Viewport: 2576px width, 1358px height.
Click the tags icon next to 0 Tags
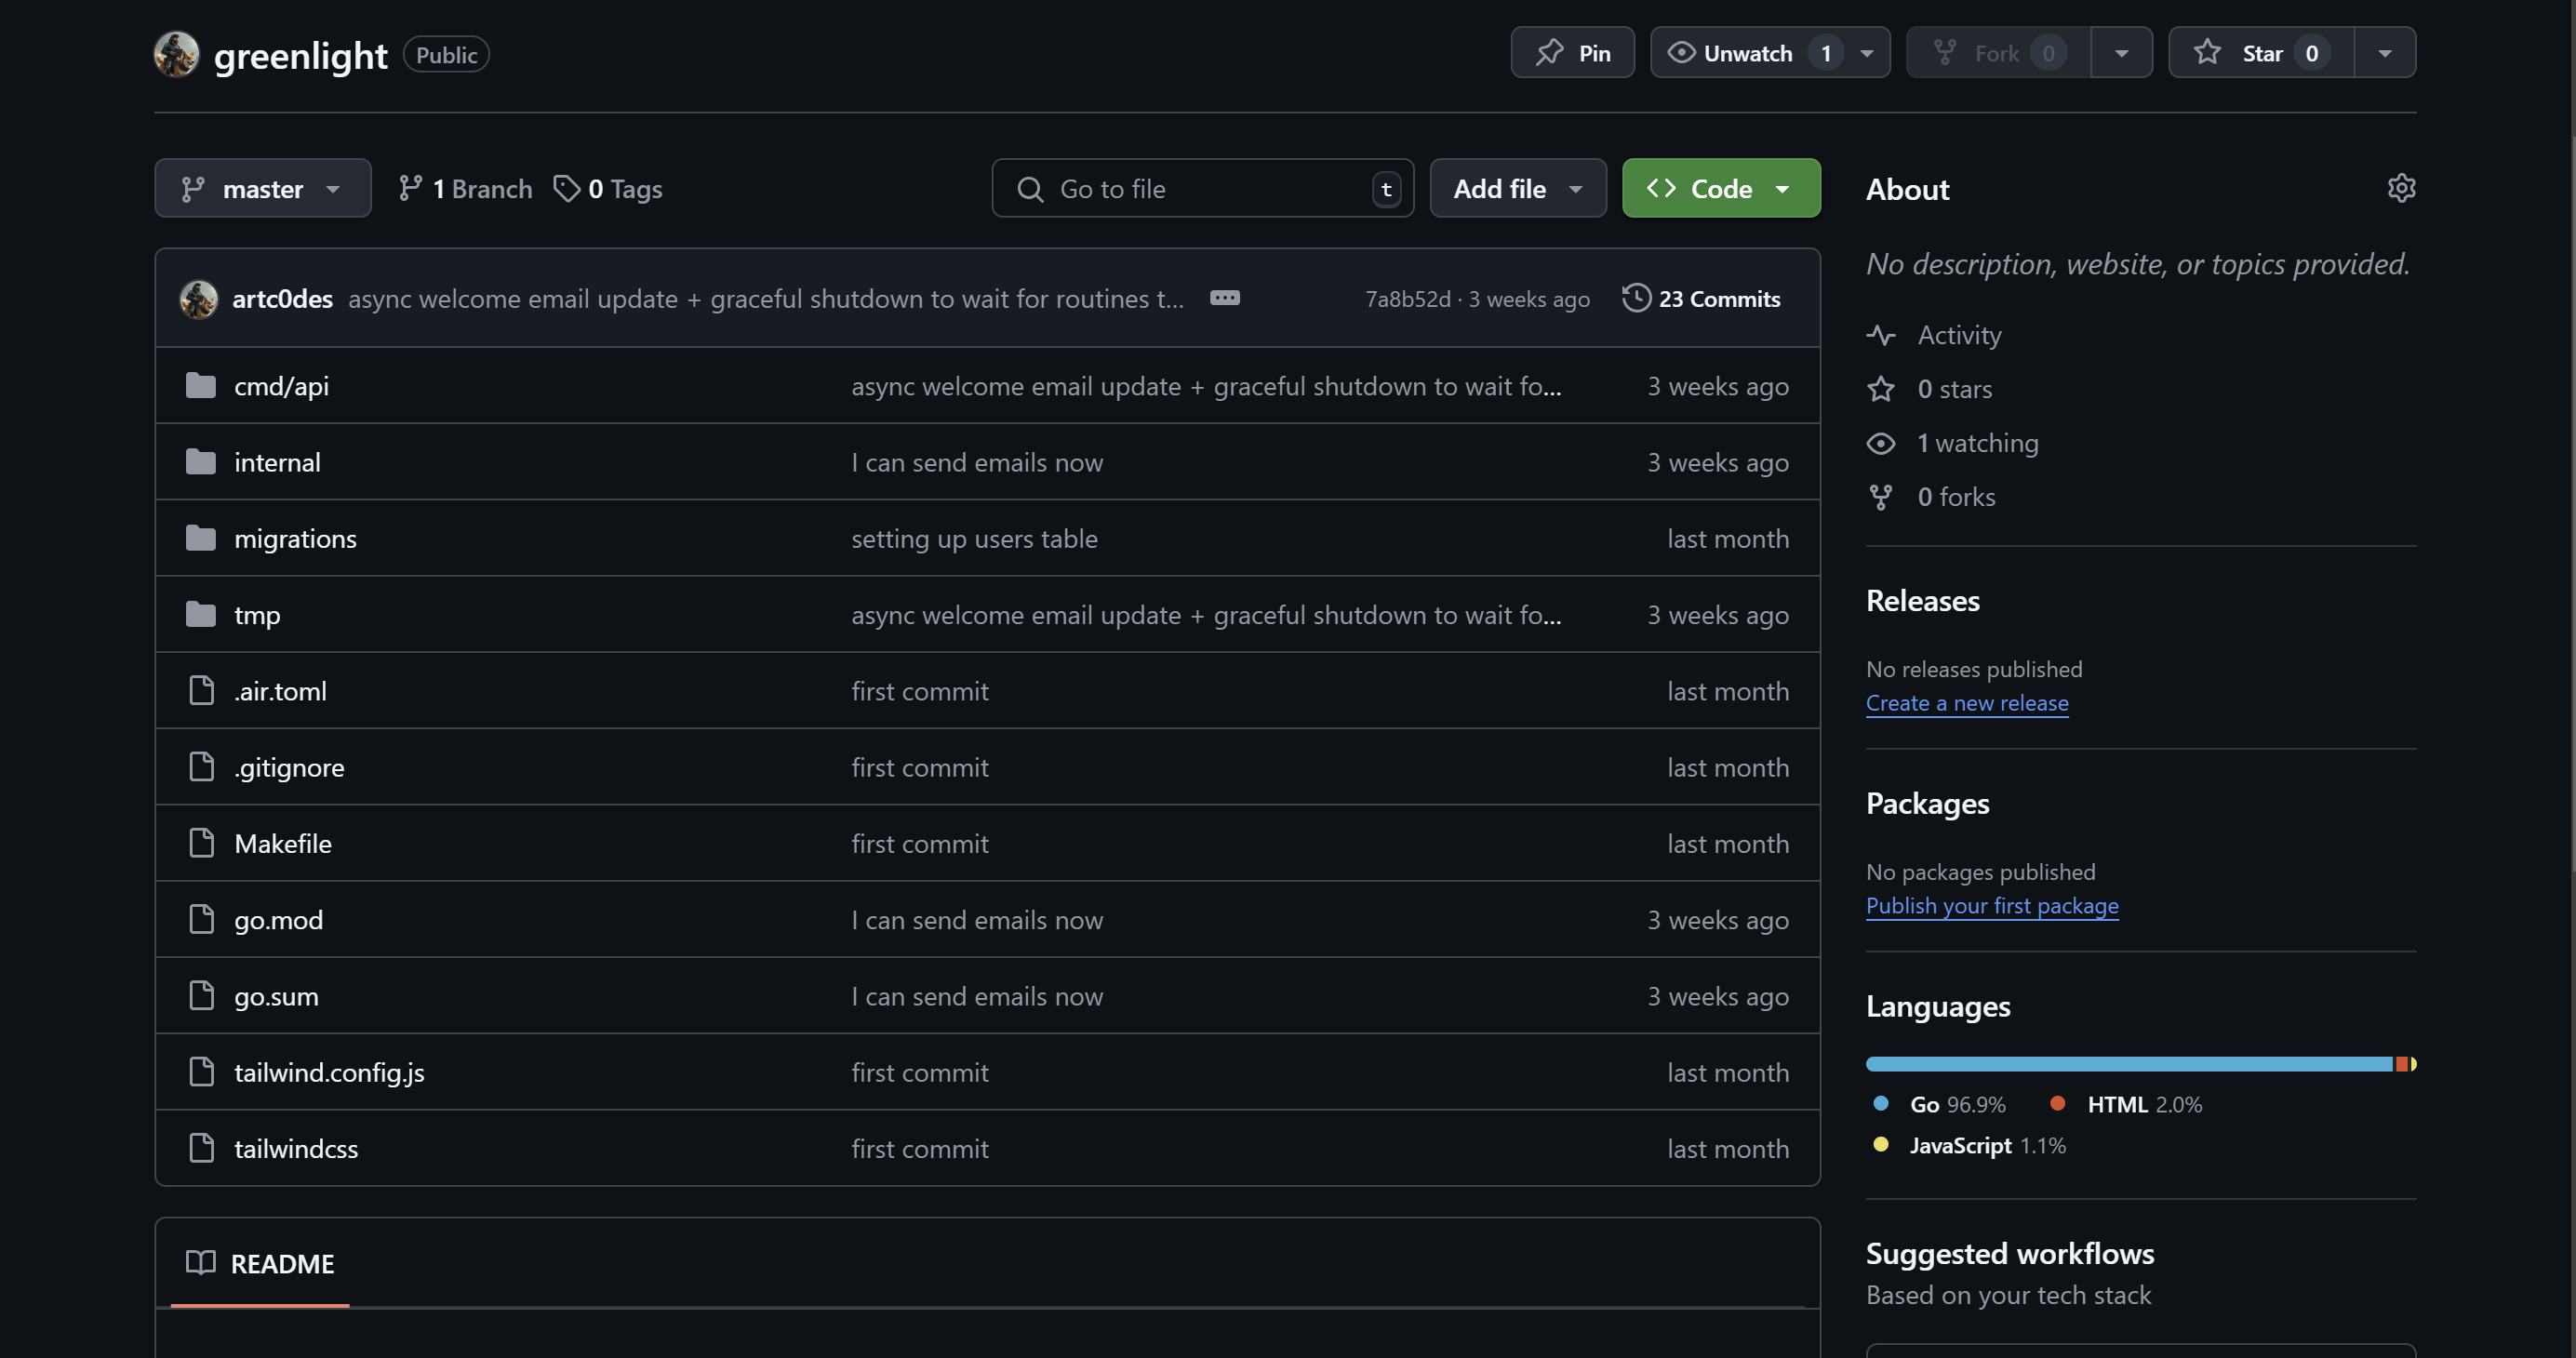click(566, 188)
